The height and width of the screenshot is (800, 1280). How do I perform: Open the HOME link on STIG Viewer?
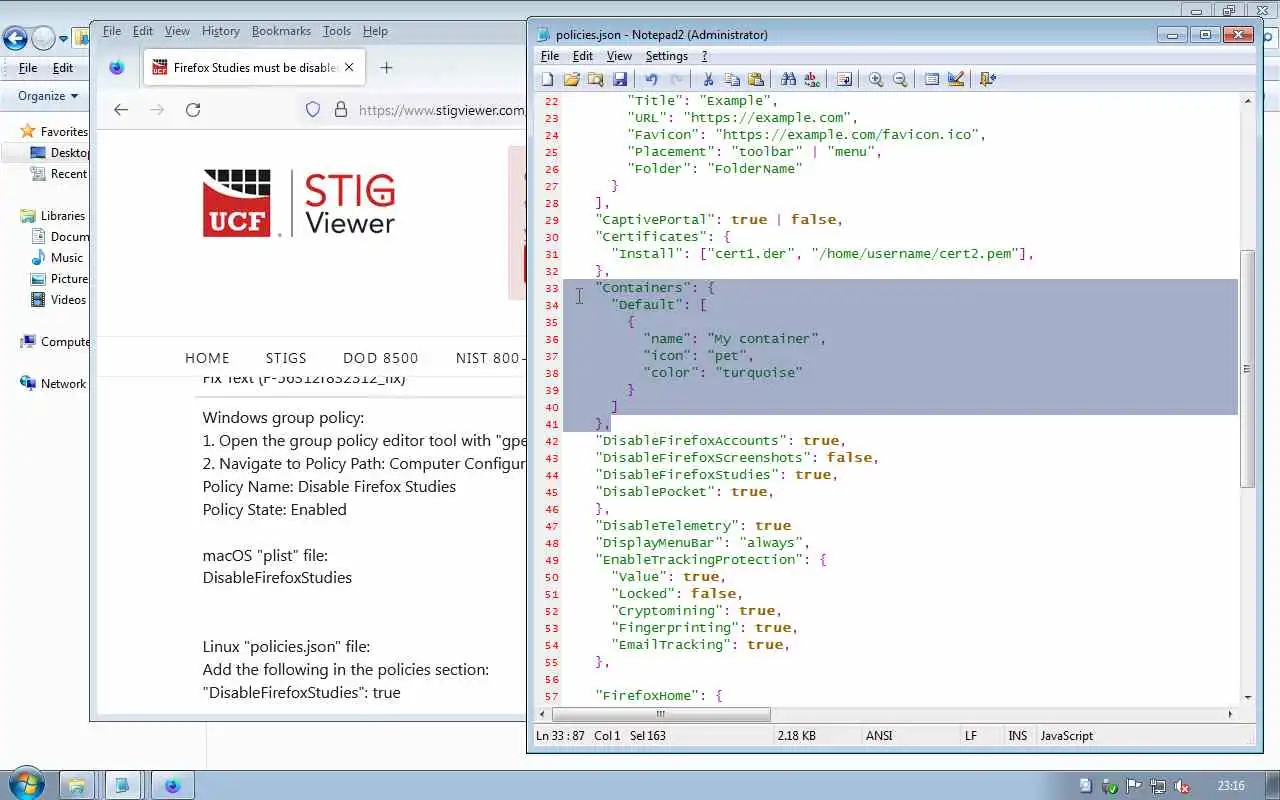207,358
